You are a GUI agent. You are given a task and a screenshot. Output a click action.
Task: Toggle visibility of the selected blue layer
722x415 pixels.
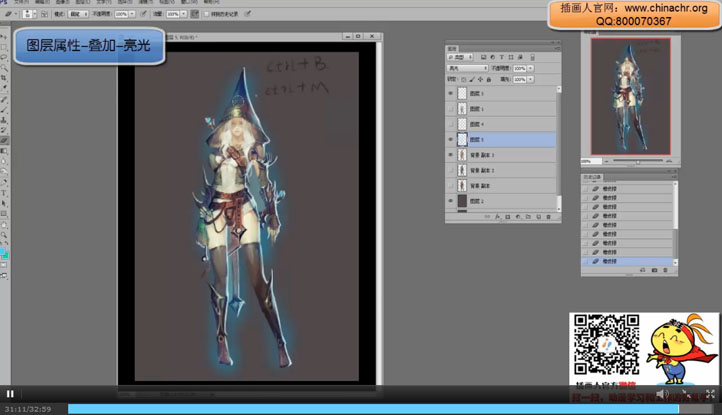pos(451,140)
